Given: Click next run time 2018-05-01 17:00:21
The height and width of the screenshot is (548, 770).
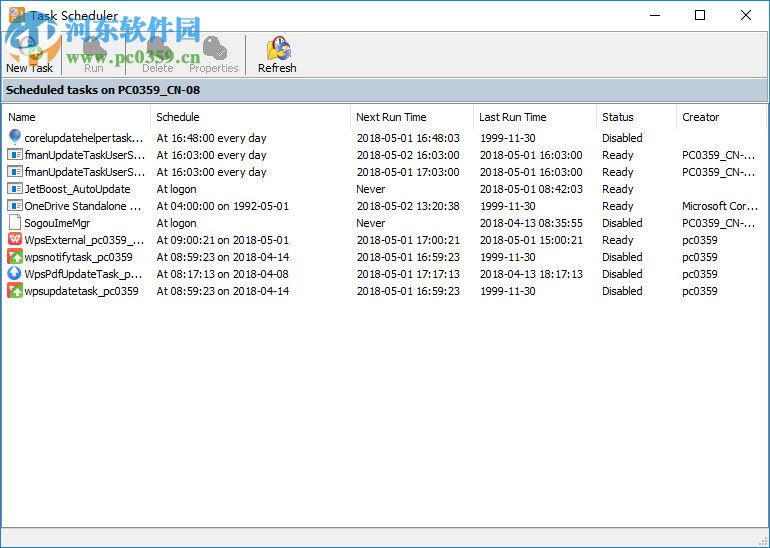Looking at the screenshot, I should pos(408,240).
